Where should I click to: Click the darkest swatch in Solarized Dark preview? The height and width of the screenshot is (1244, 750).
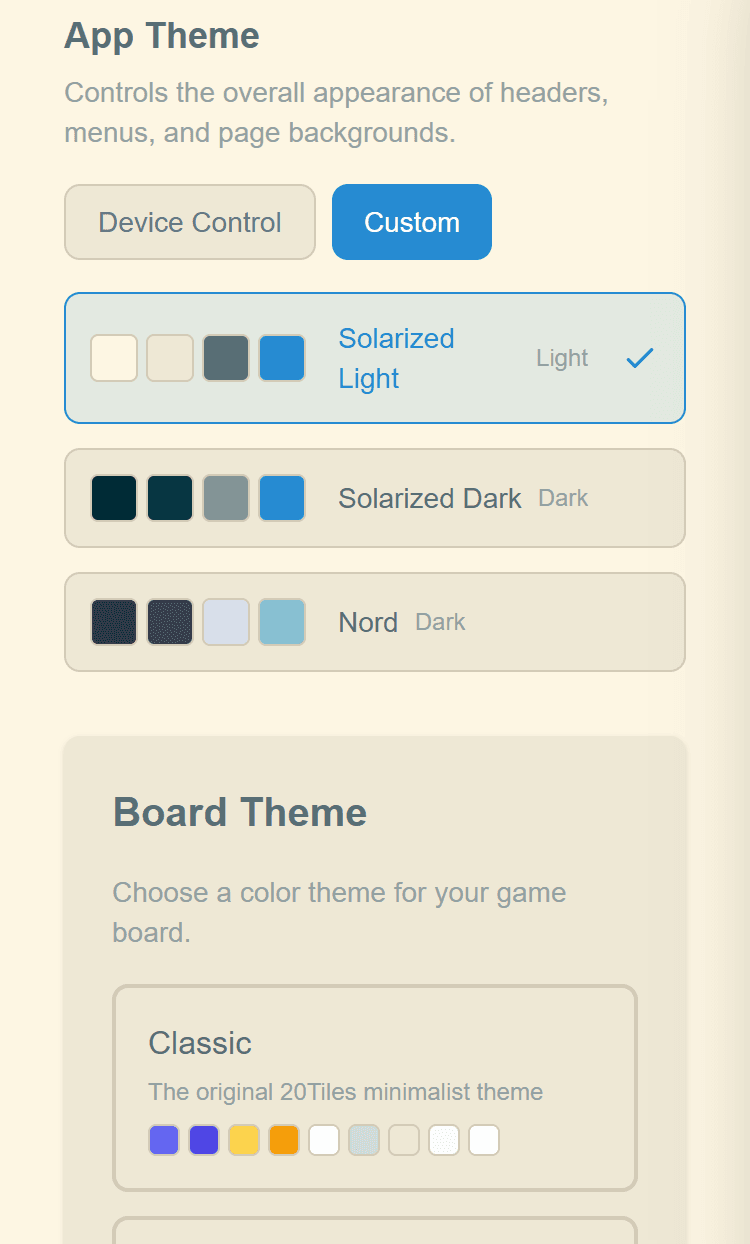pos(114,498)
